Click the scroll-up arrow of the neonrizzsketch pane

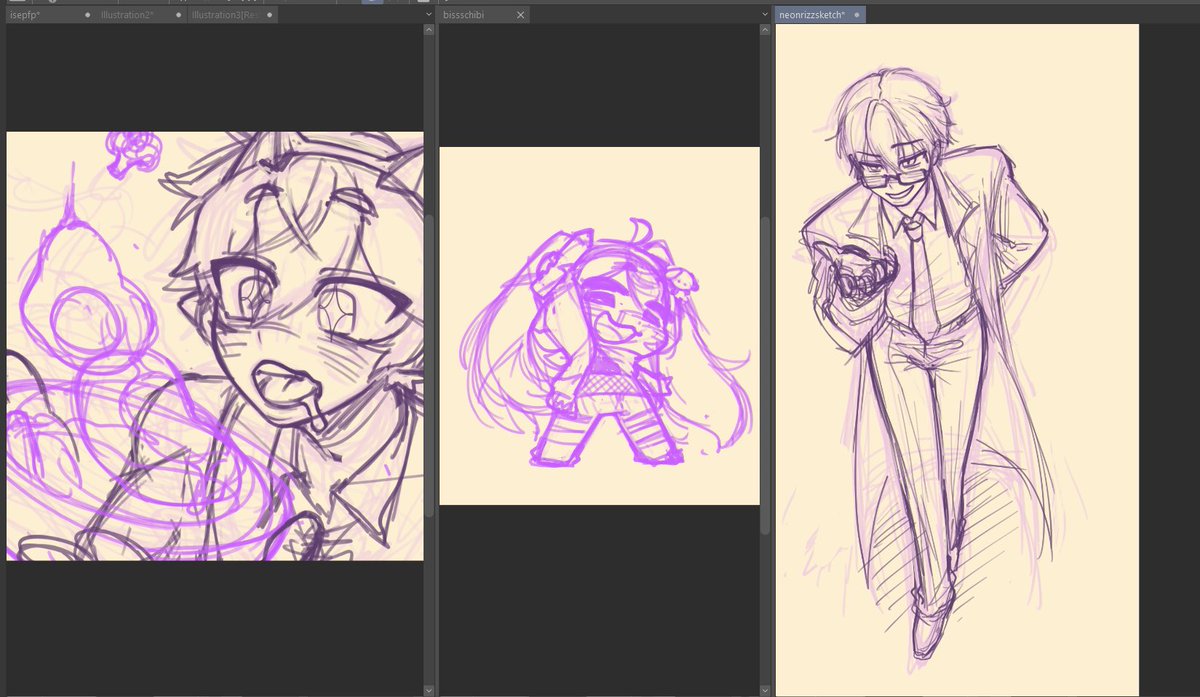[1193, 28]
